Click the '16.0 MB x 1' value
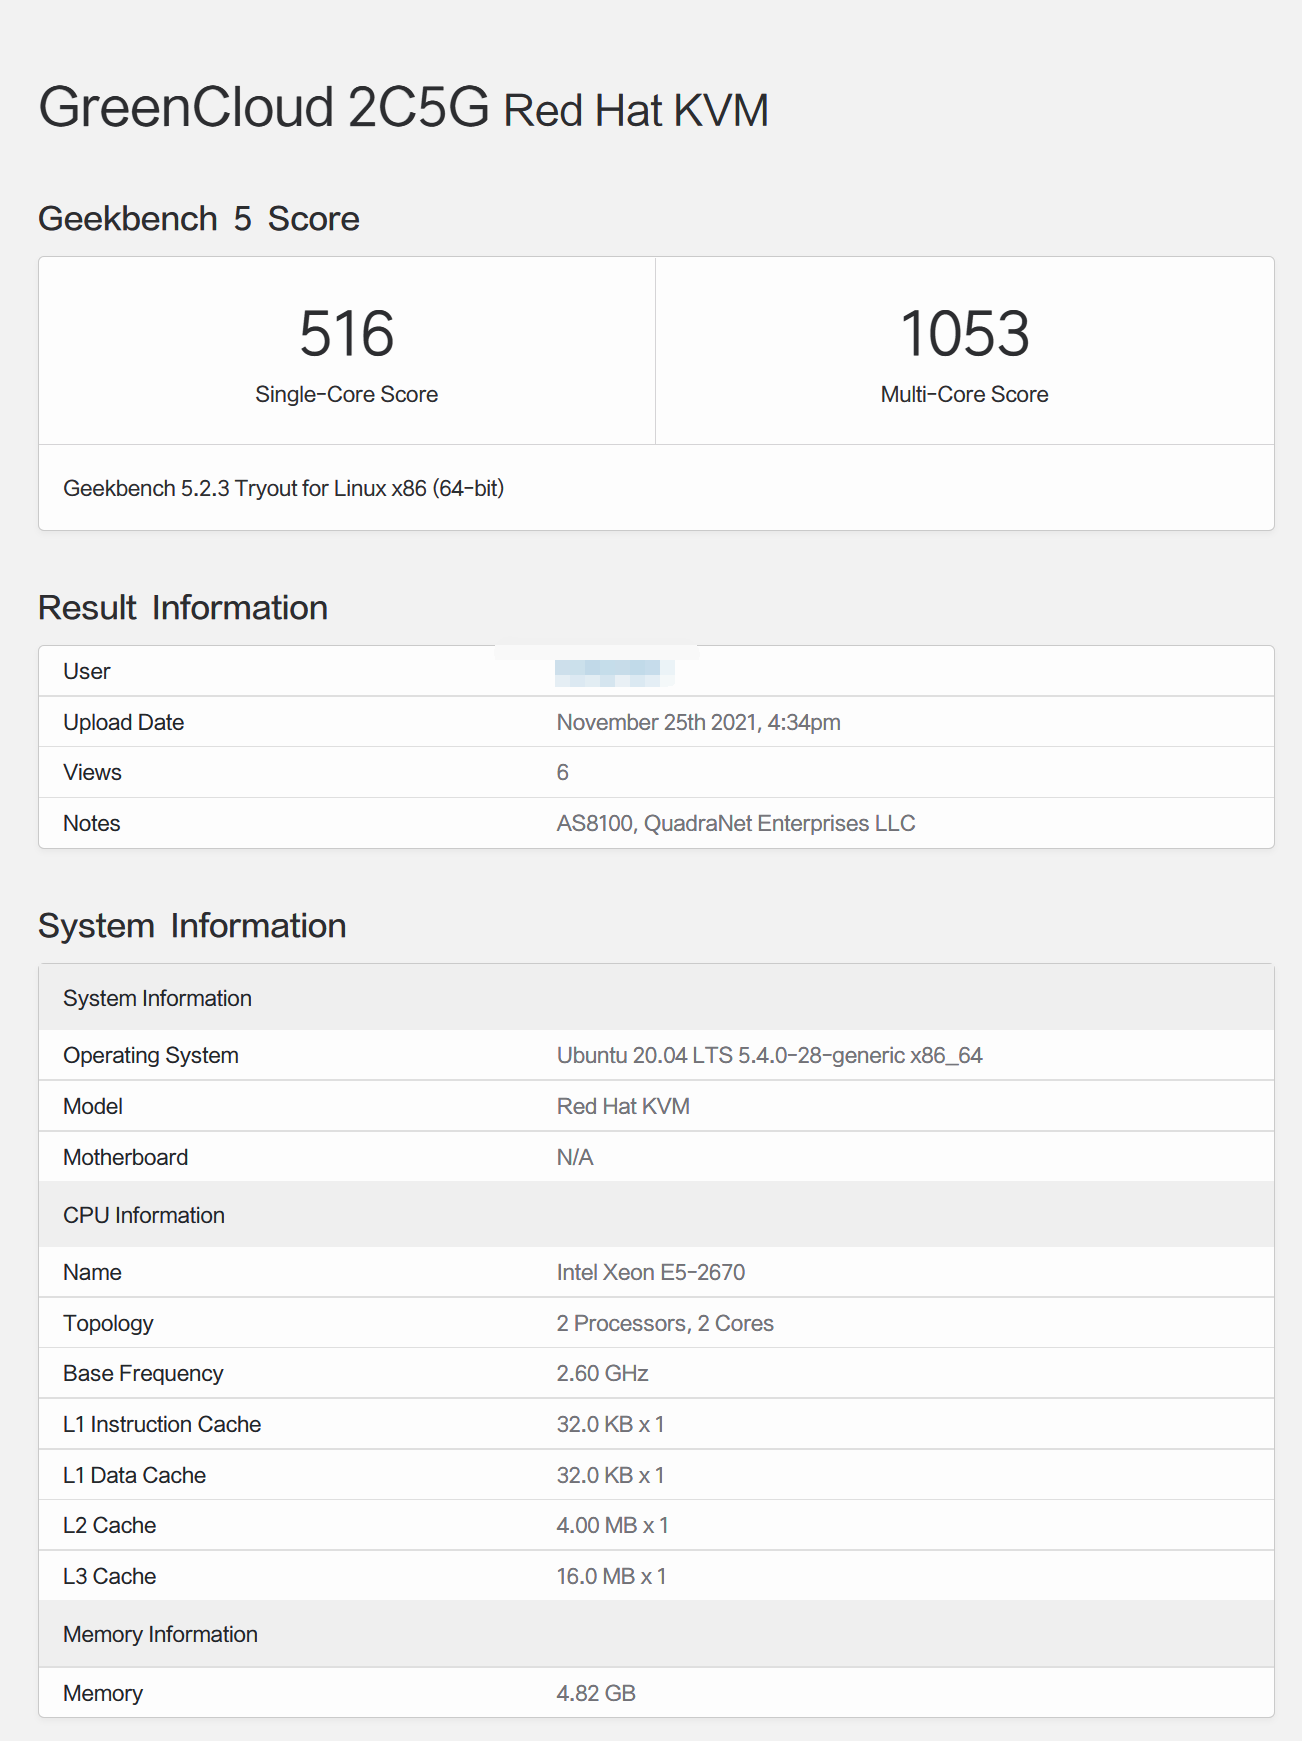1302x1741 pixels. tap(611, 1577)
